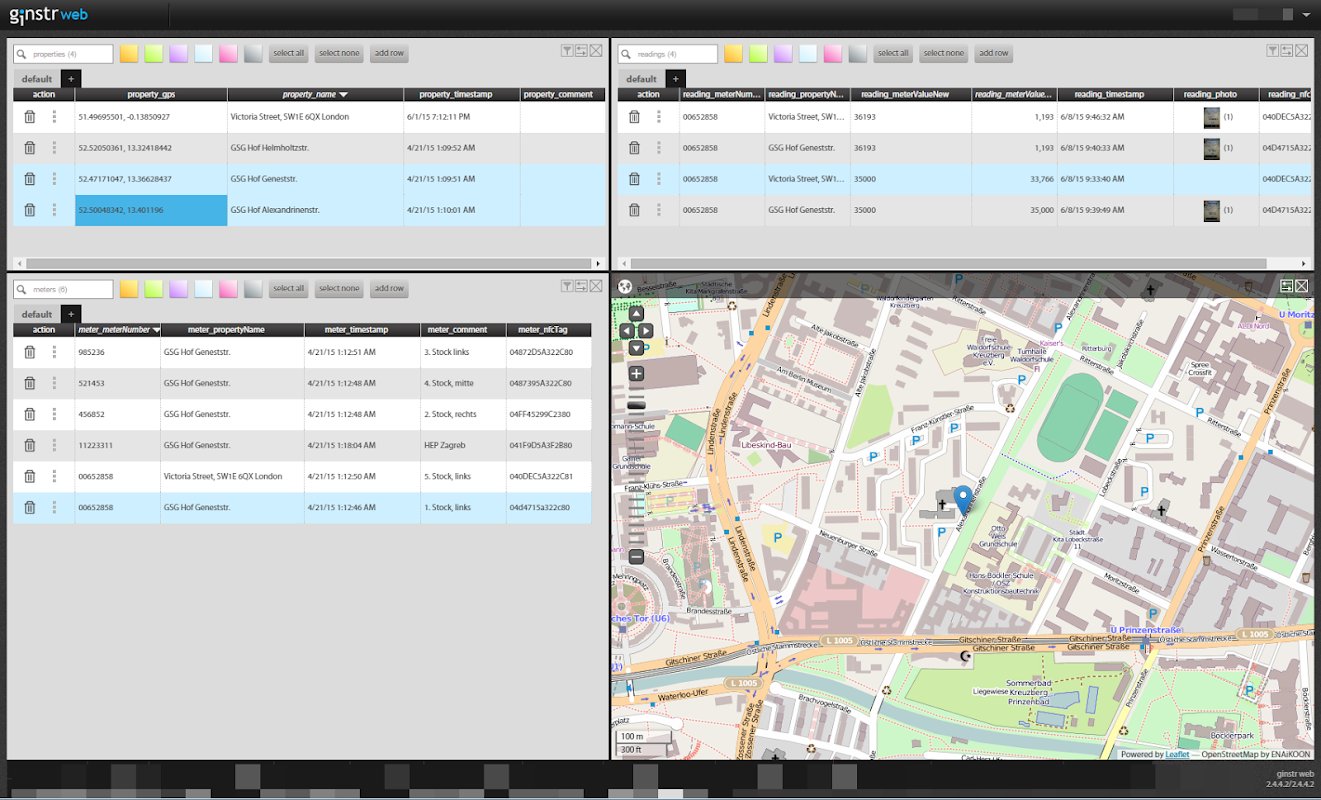Add a new tab in the readings panel

[675, 79]
